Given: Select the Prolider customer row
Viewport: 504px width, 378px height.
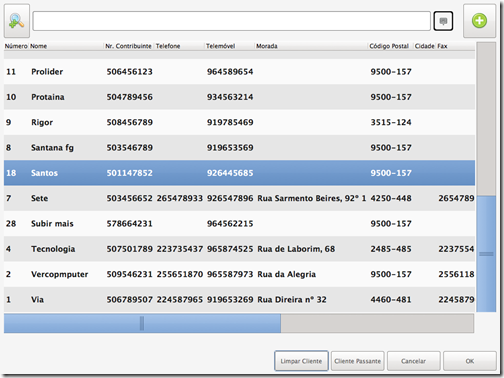Looking at the screenshot, I should click(x=239, y=72).
